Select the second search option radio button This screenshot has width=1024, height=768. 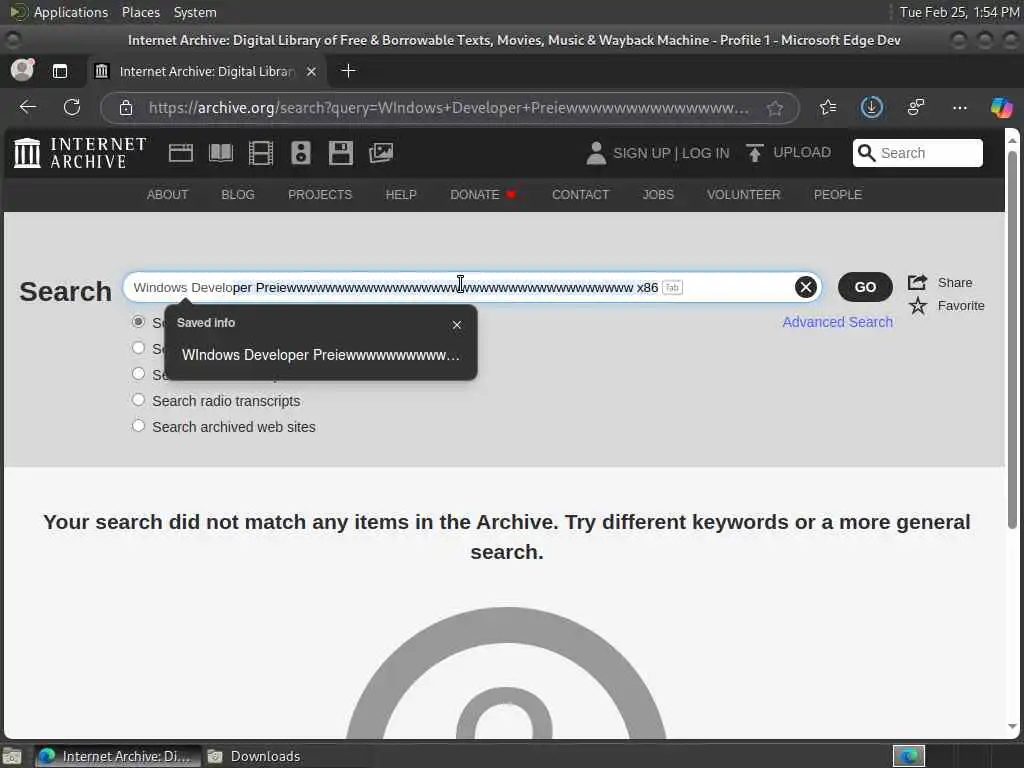(x=138, y=347)
